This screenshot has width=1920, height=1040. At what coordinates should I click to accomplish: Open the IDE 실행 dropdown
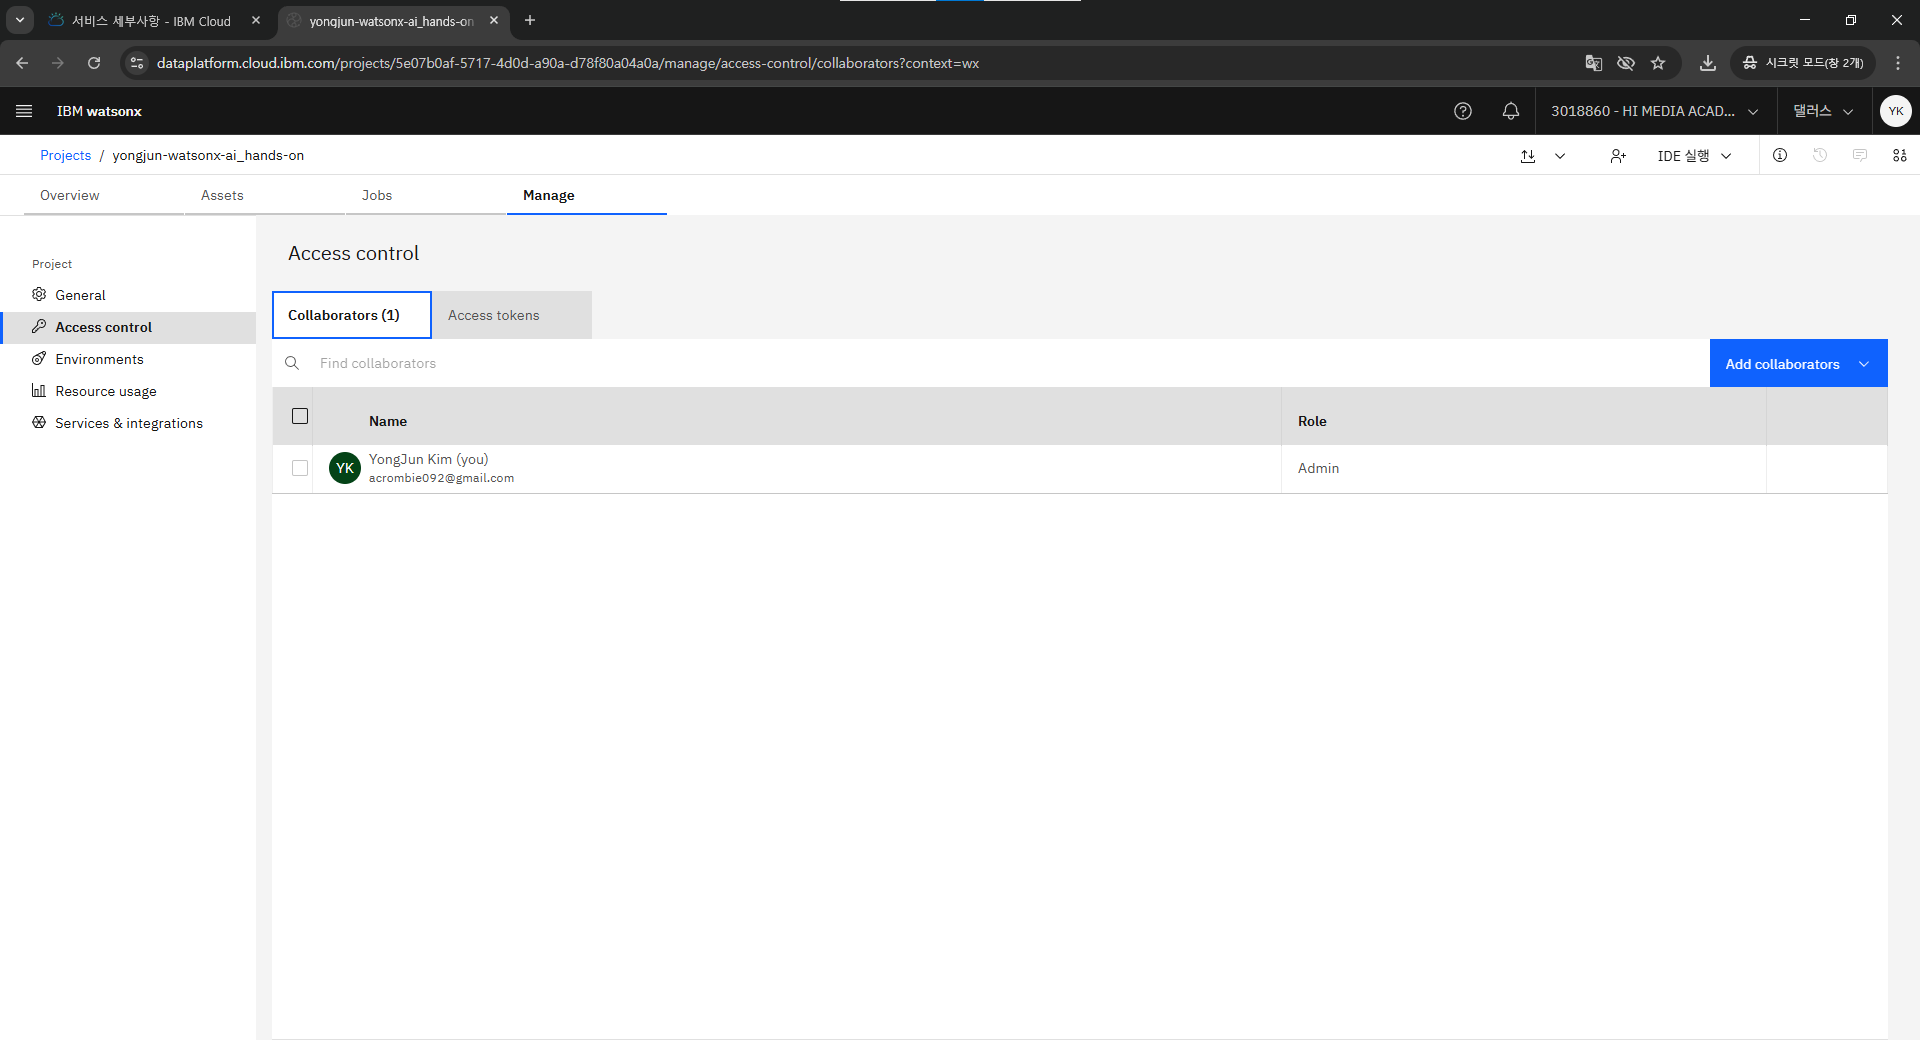click(x=1694, y=156)
